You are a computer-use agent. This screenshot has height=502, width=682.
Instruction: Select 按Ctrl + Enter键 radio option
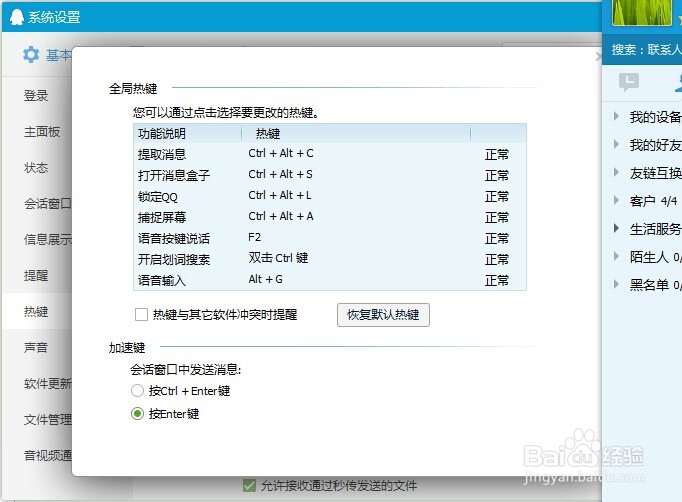tap(137, 391)
